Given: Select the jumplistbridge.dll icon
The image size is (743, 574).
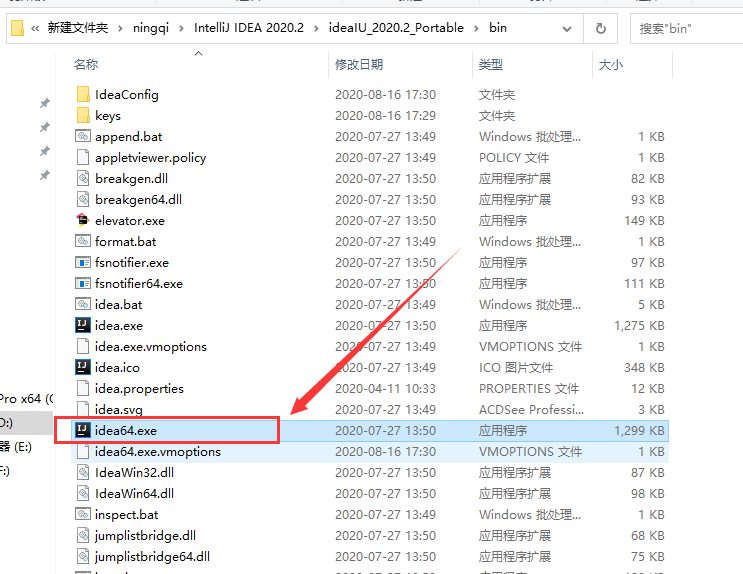Looking at the screenshot, I should 83,535.
